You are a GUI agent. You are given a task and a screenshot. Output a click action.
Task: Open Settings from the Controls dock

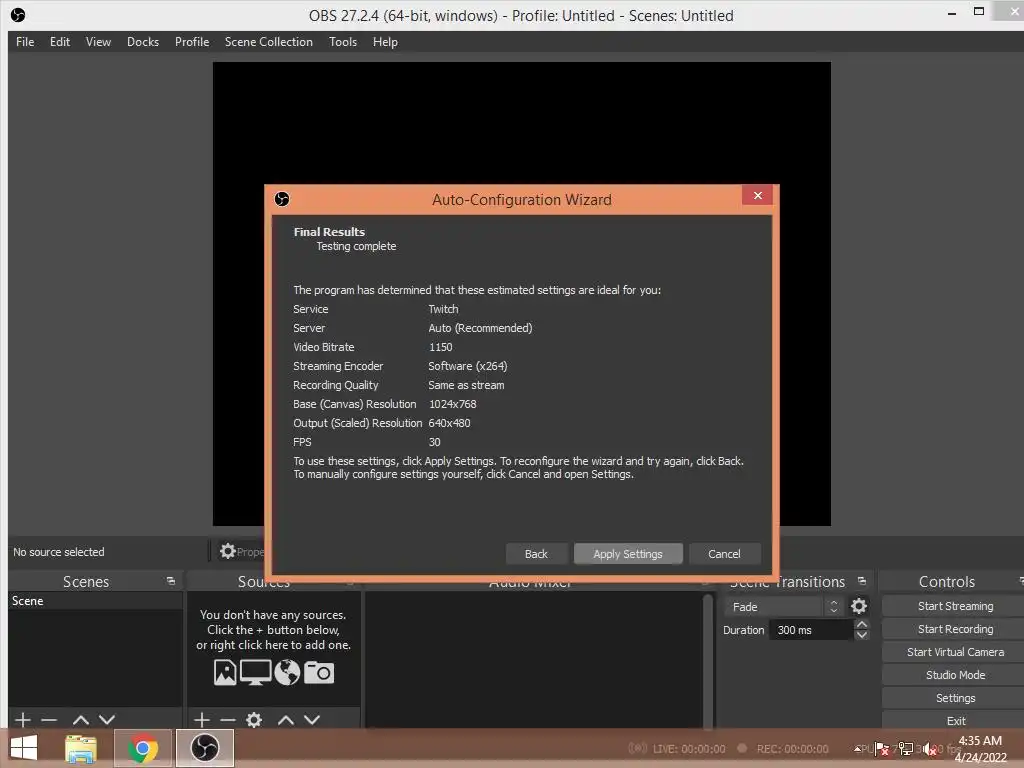[955, 698]
